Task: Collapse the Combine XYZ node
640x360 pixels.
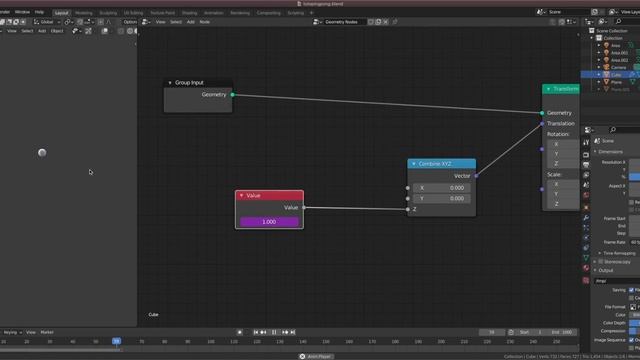Action: (x=414, y=164)
